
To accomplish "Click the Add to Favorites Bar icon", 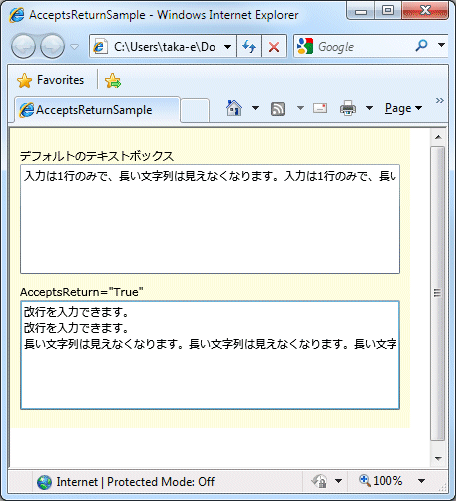I will pyautogui.click(x=113, y=81).
